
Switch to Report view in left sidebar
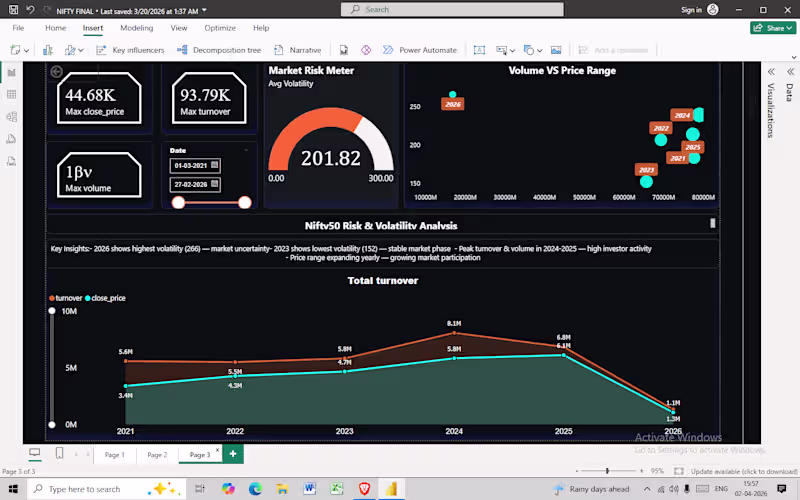[11, 72]
